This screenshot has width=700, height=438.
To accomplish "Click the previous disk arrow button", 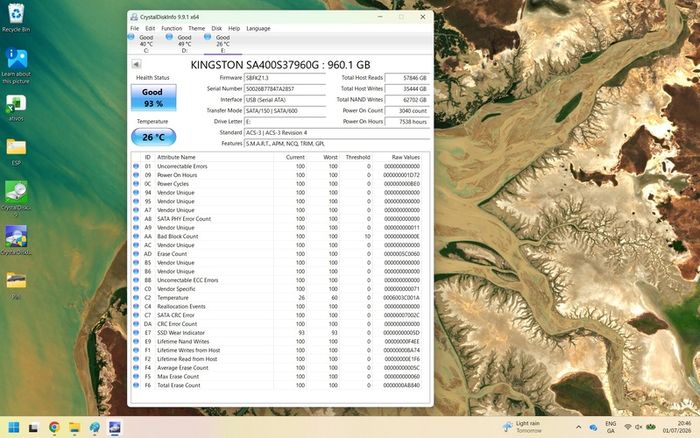I will pyautogui.click(x=136, y=64).
